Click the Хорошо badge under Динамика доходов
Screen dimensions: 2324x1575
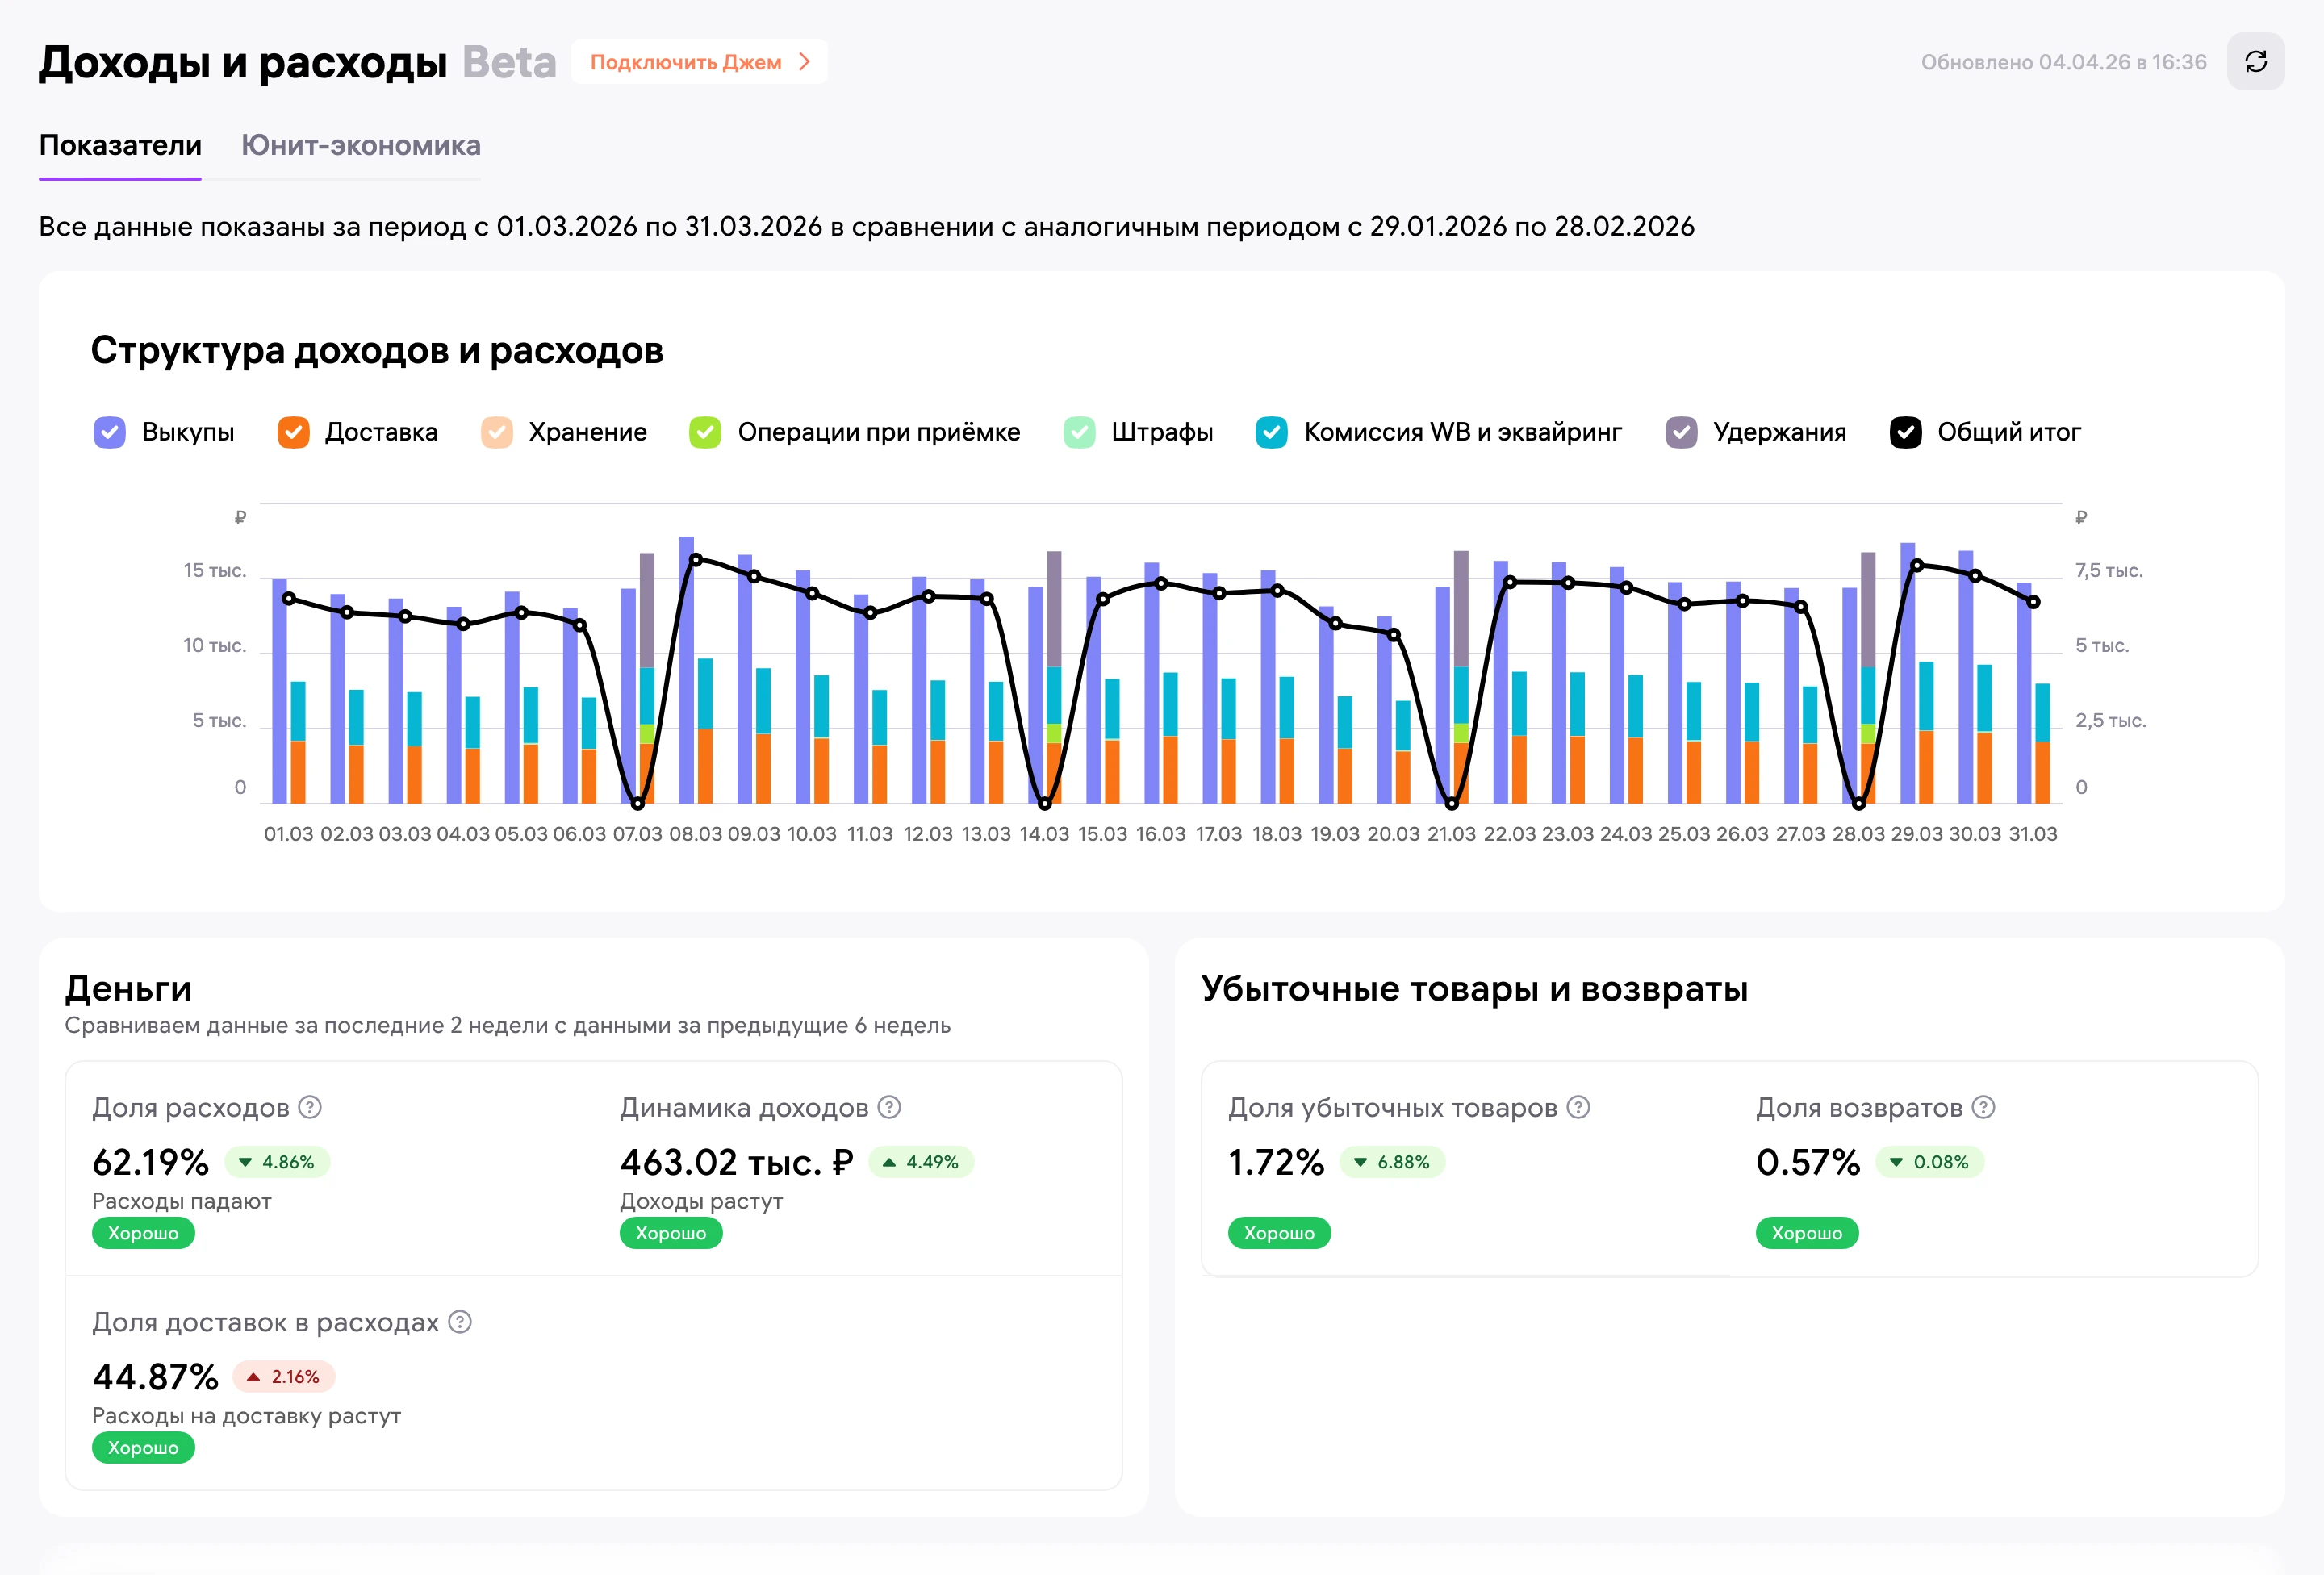pyautogui.click(x=671, y=1233)
